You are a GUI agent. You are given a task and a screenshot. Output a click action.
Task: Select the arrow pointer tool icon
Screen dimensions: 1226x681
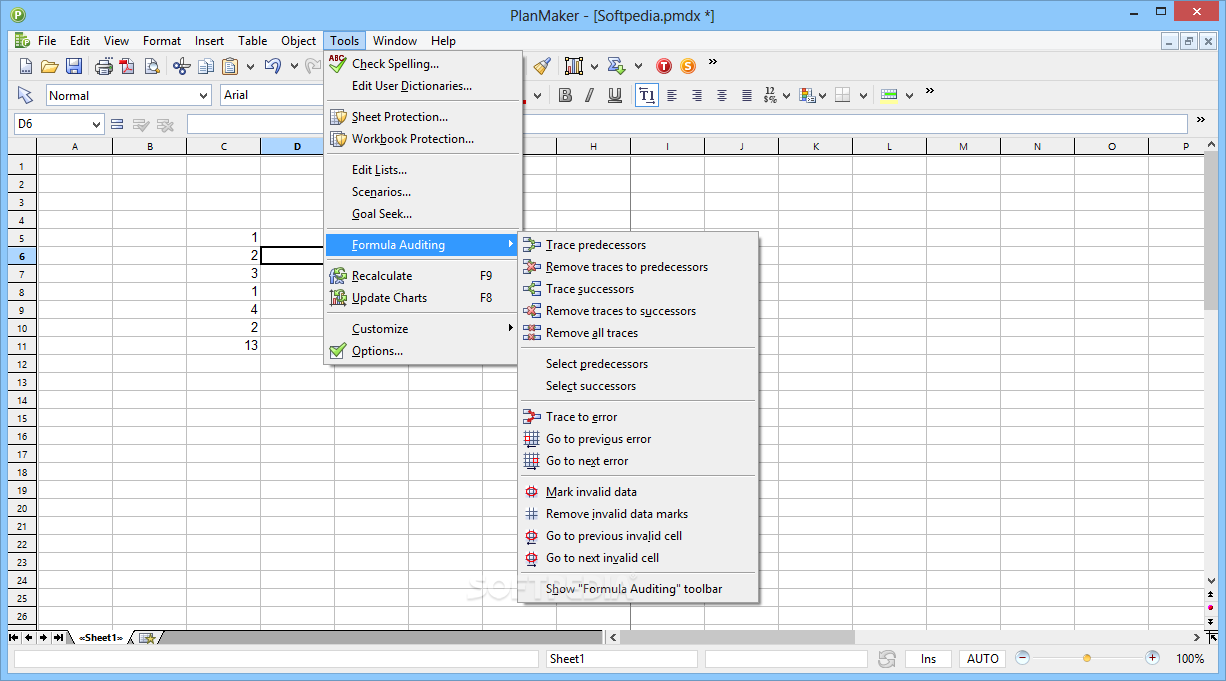(x=26, y=95)
